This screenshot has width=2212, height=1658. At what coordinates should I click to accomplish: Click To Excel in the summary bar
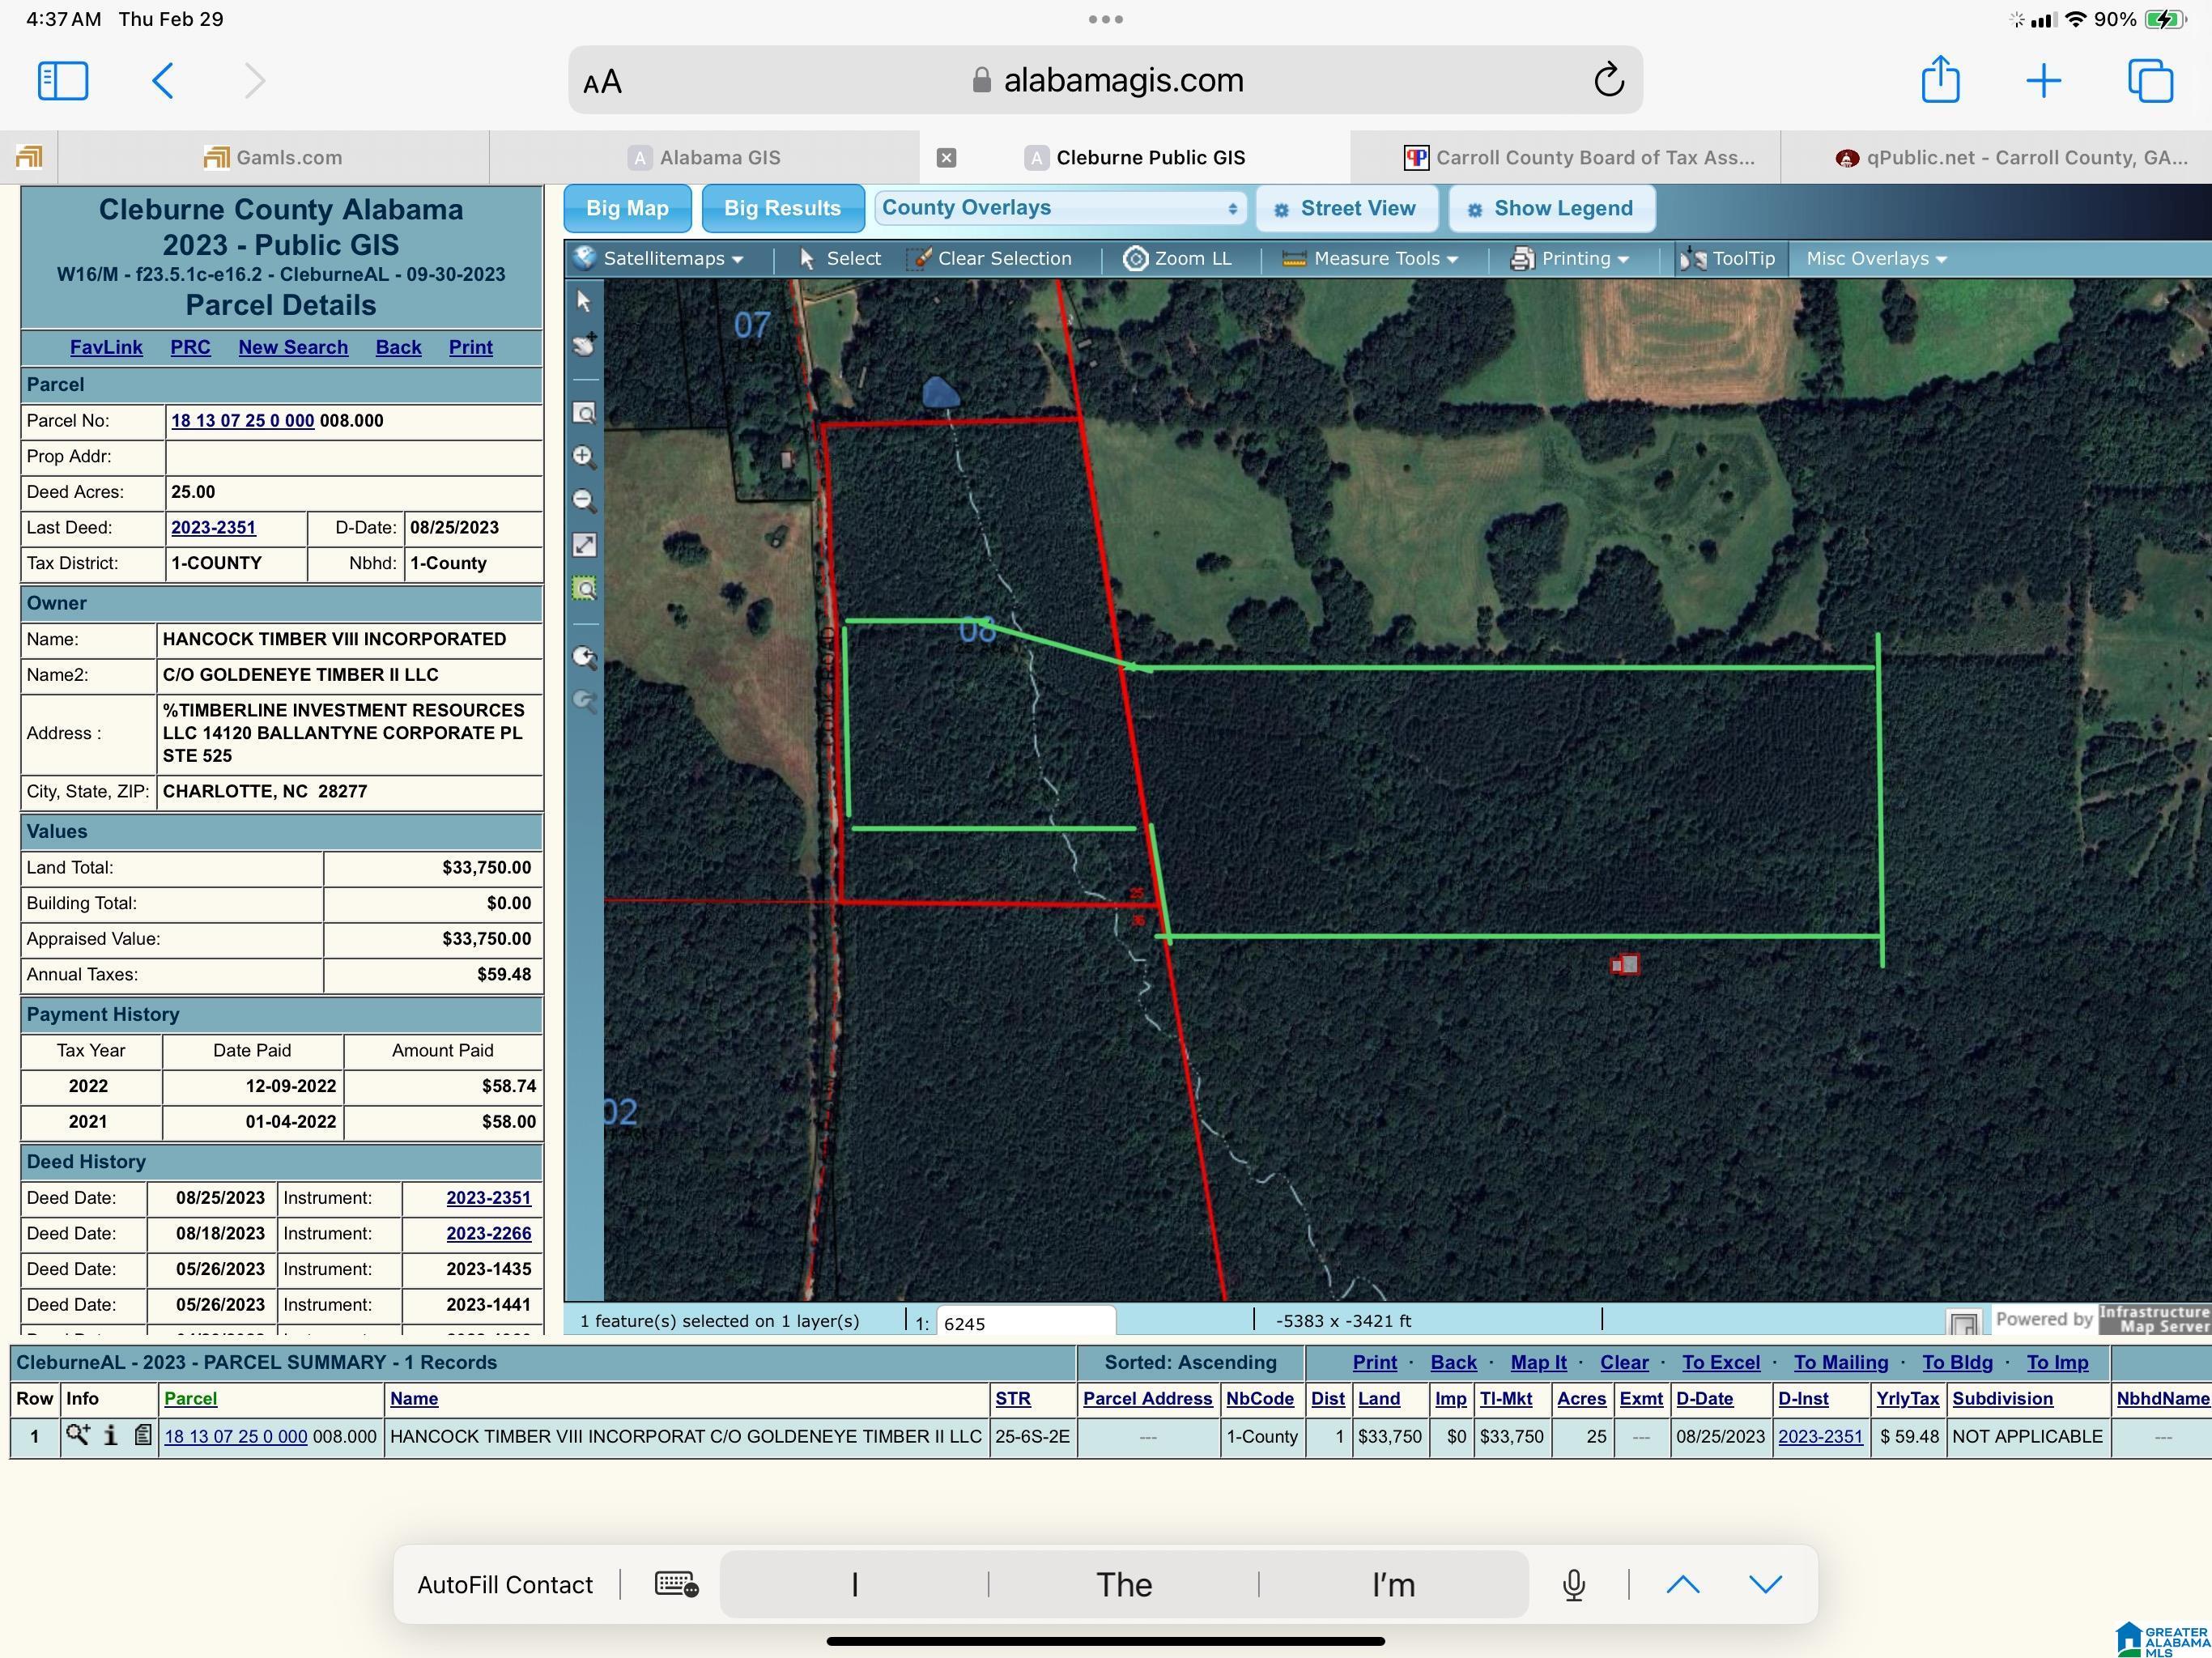1720,1363
